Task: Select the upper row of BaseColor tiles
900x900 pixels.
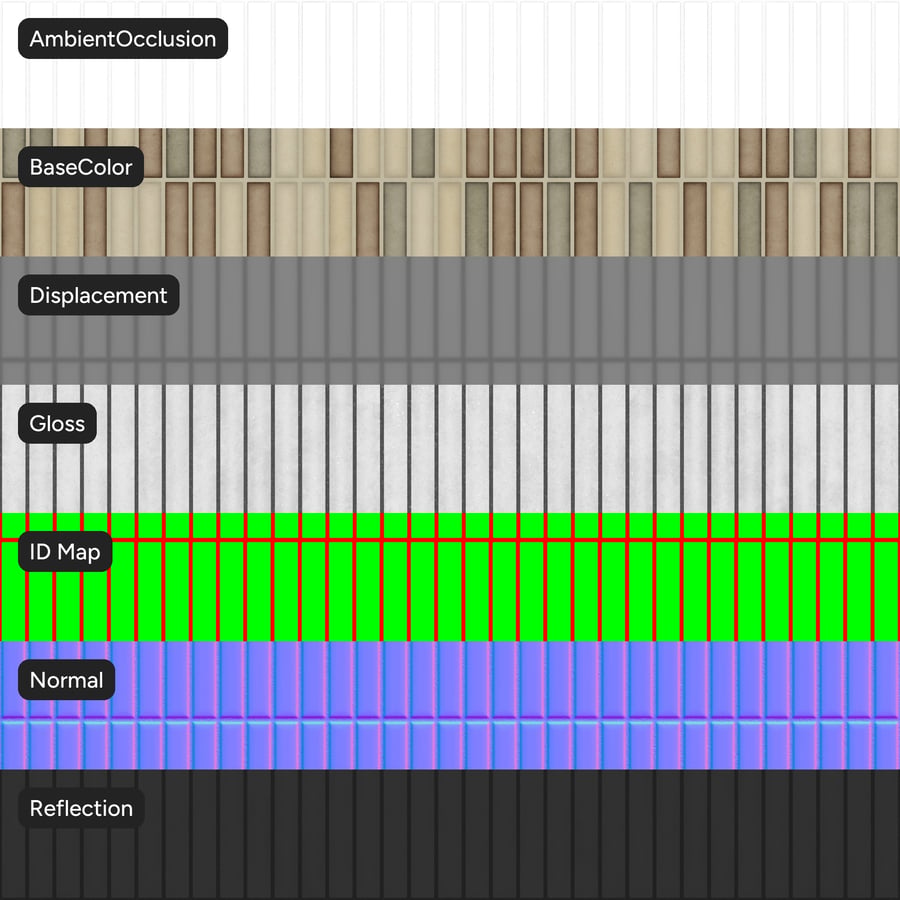Action: 450,153
